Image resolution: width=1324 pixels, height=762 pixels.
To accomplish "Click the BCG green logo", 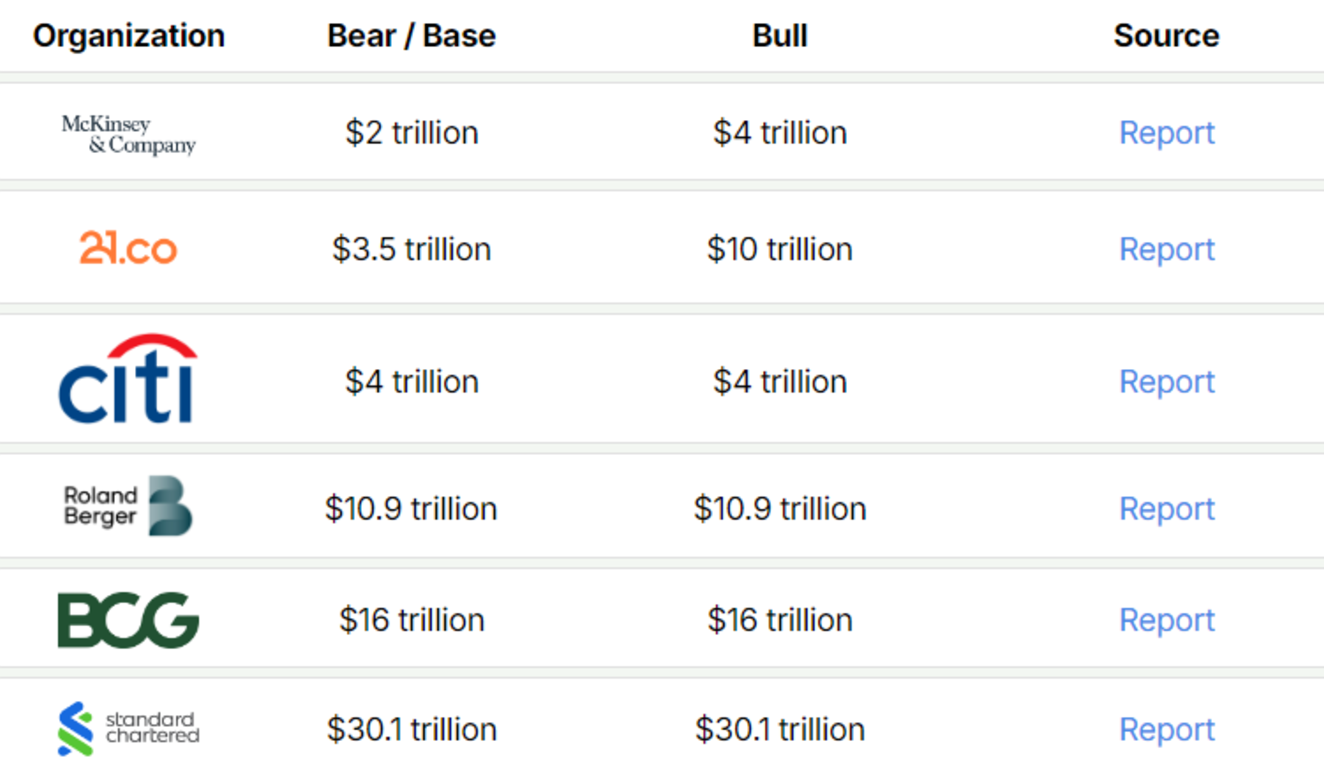I will (128, 620).
